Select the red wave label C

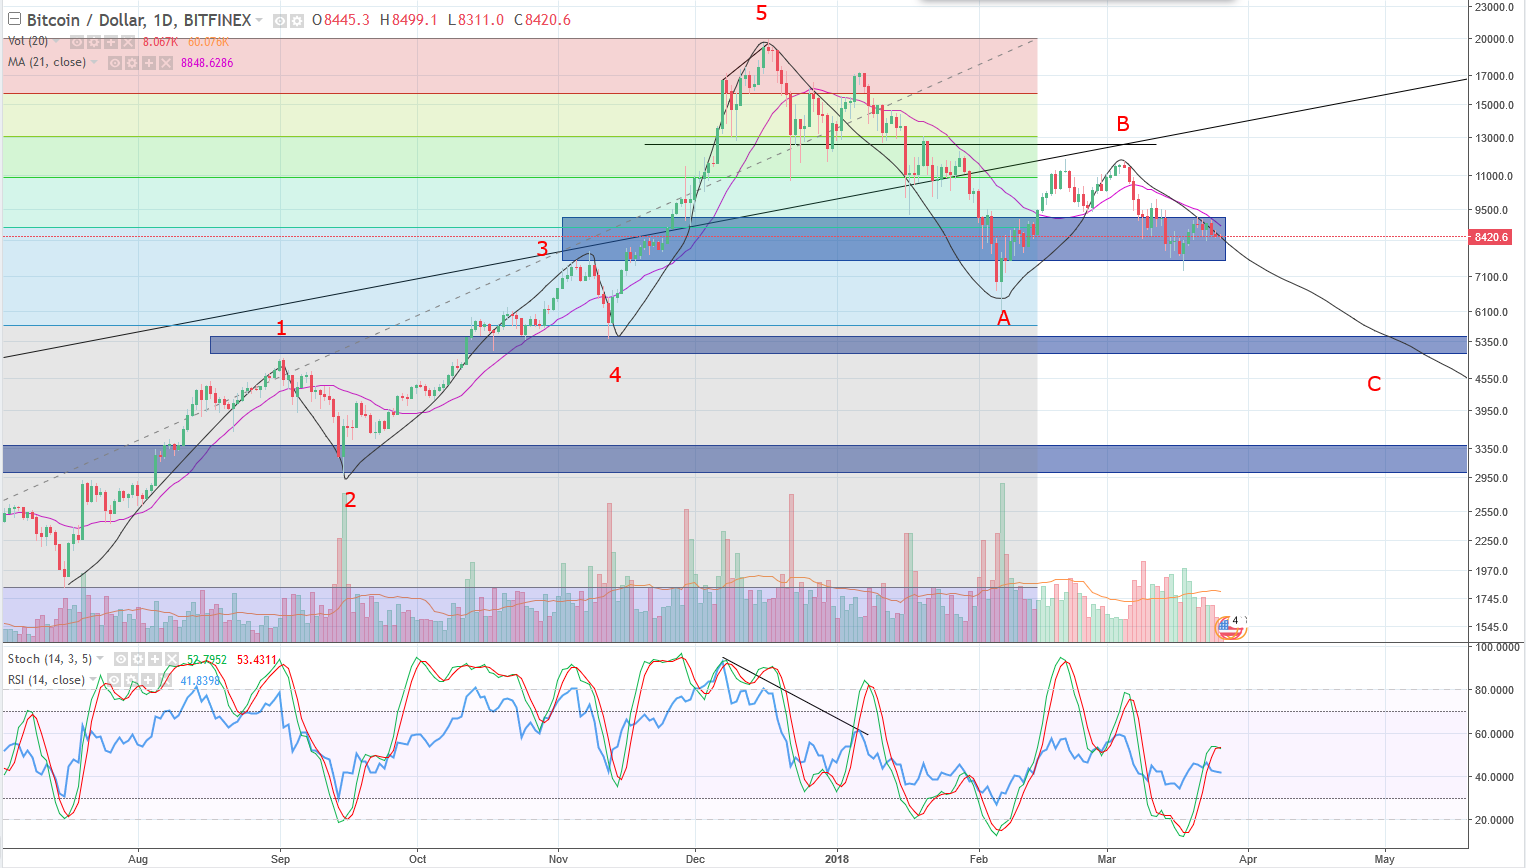tap(1374, 384)
